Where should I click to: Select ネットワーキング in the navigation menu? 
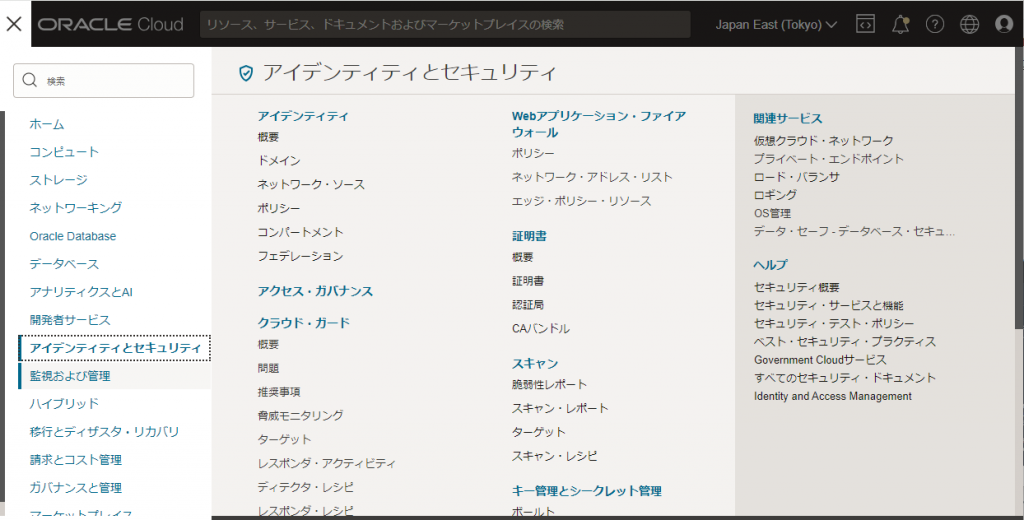tap(75, 208)
